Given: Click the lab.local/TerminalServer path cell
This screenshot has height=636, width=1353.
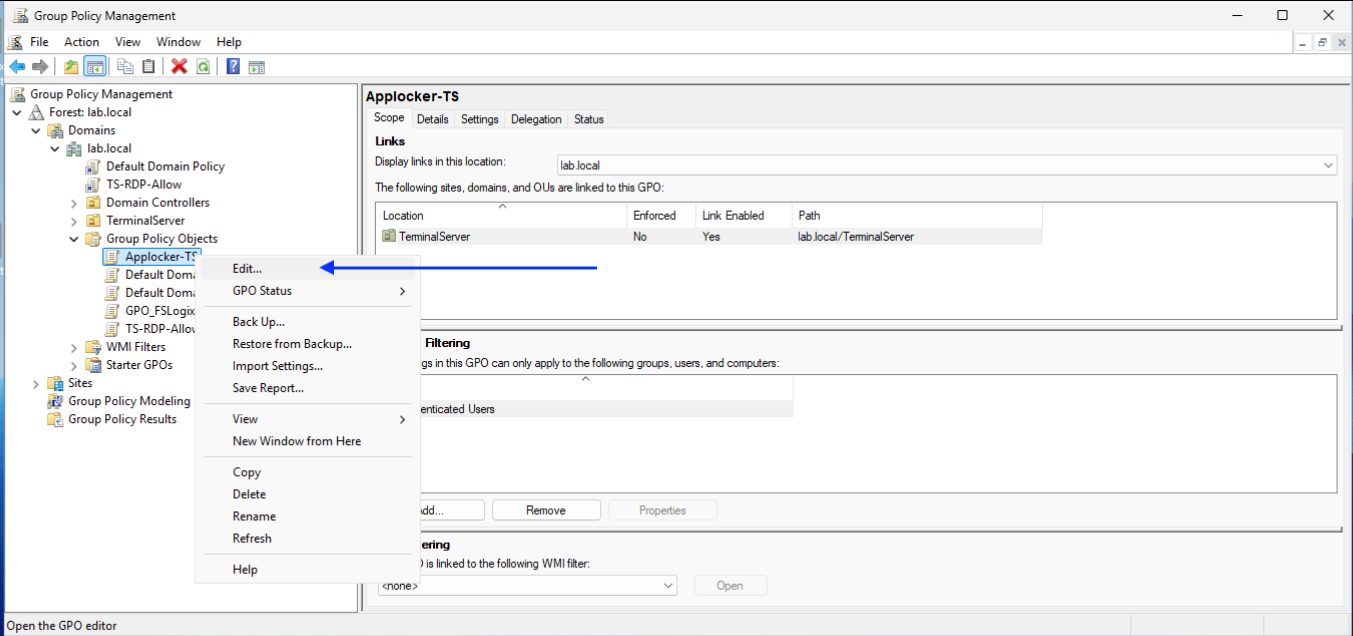Looking at the screenshot, I should [856, 237].
